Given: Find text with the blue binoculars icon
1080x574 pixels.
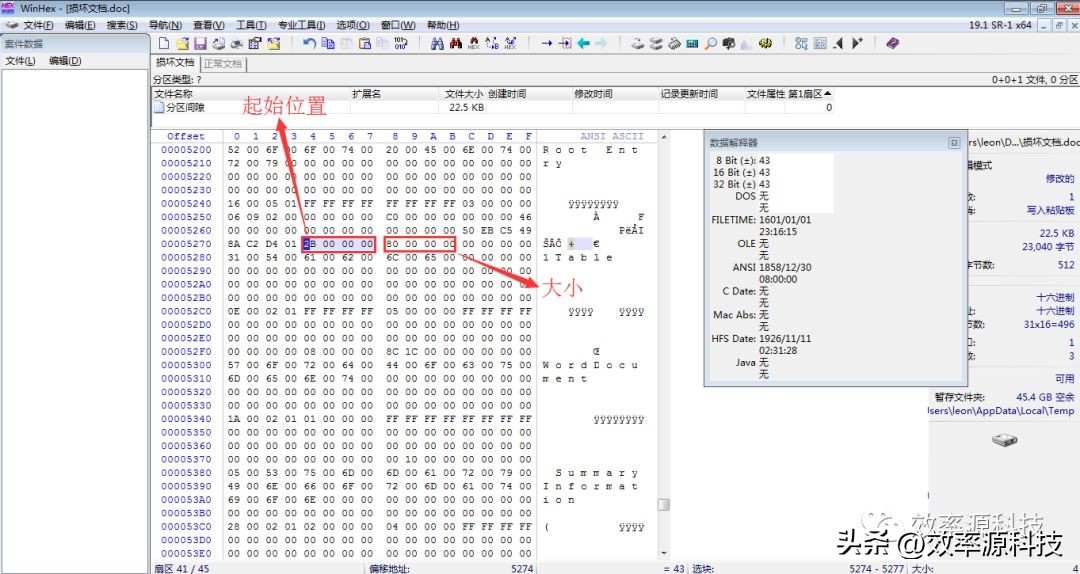Looking at the screenshot, I should coord(437,43).
